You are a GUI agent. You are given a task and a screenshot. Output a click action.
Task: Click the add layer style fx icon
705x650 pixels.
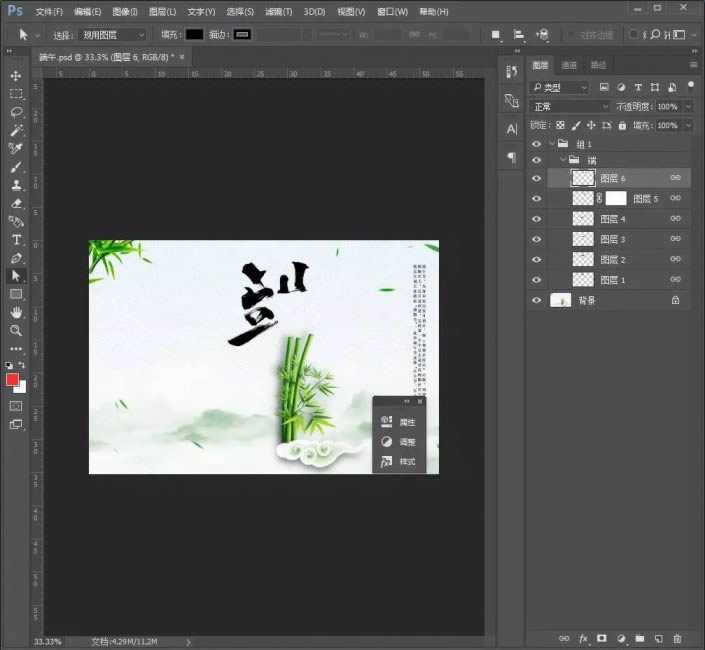[583, 638]
